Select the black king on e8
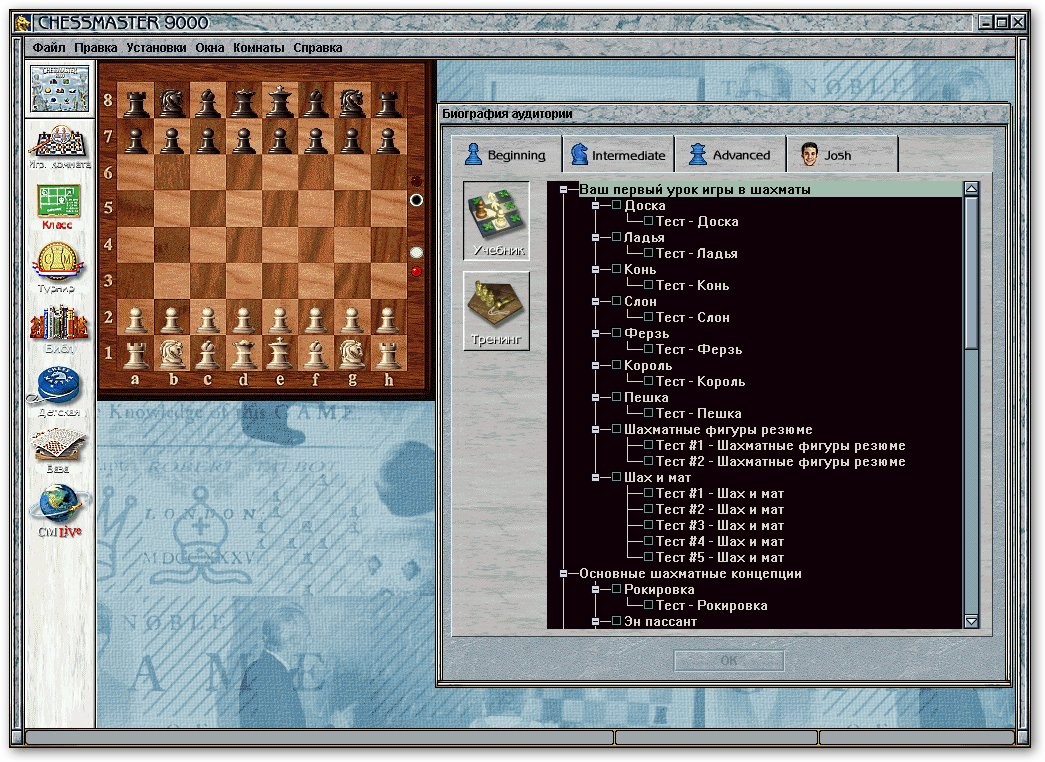The image size is (1045, 762). pyautogui.click(x=279, y=101)
